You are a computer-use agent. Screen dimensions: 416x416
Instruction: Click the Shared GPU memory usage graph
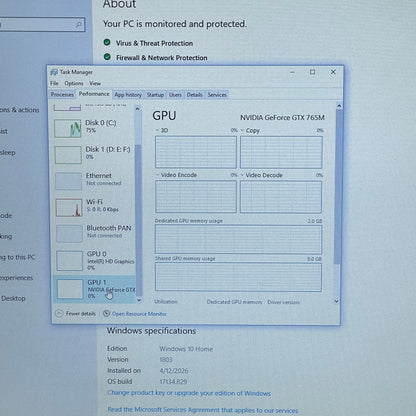coord(238,277)
